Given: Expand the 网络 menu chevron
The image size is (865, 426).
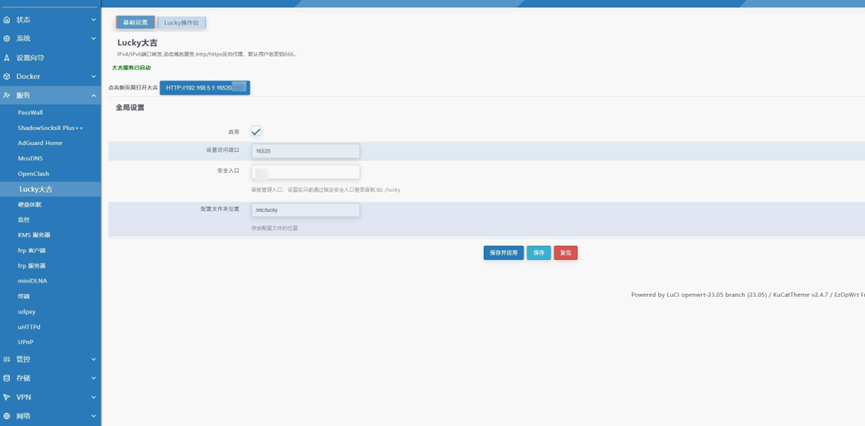Looking at the screenshot, I should [x=93, y=416].
